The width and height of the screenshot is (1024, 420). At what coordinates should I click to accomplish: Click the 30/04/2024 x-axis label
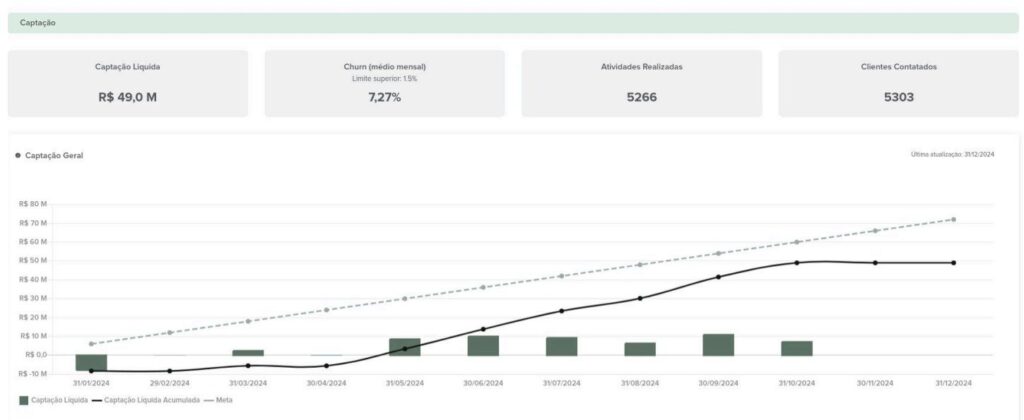coord(327,383)
